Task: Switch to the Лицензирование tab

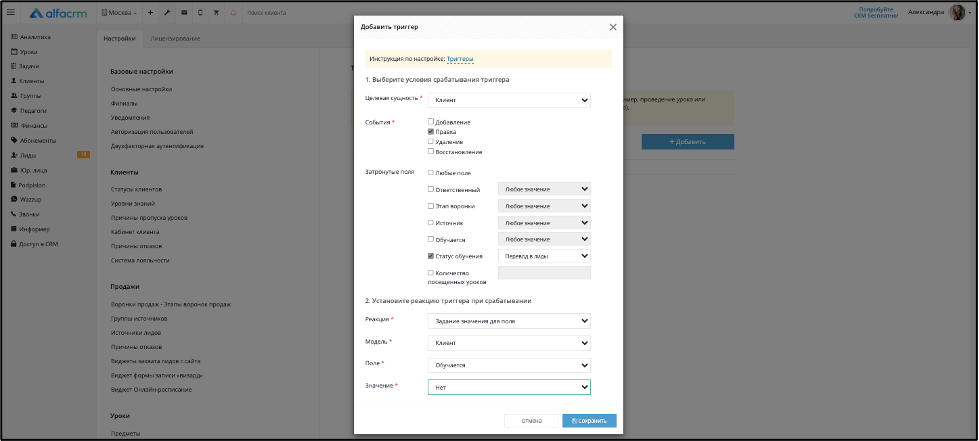Action: point(175,39)
